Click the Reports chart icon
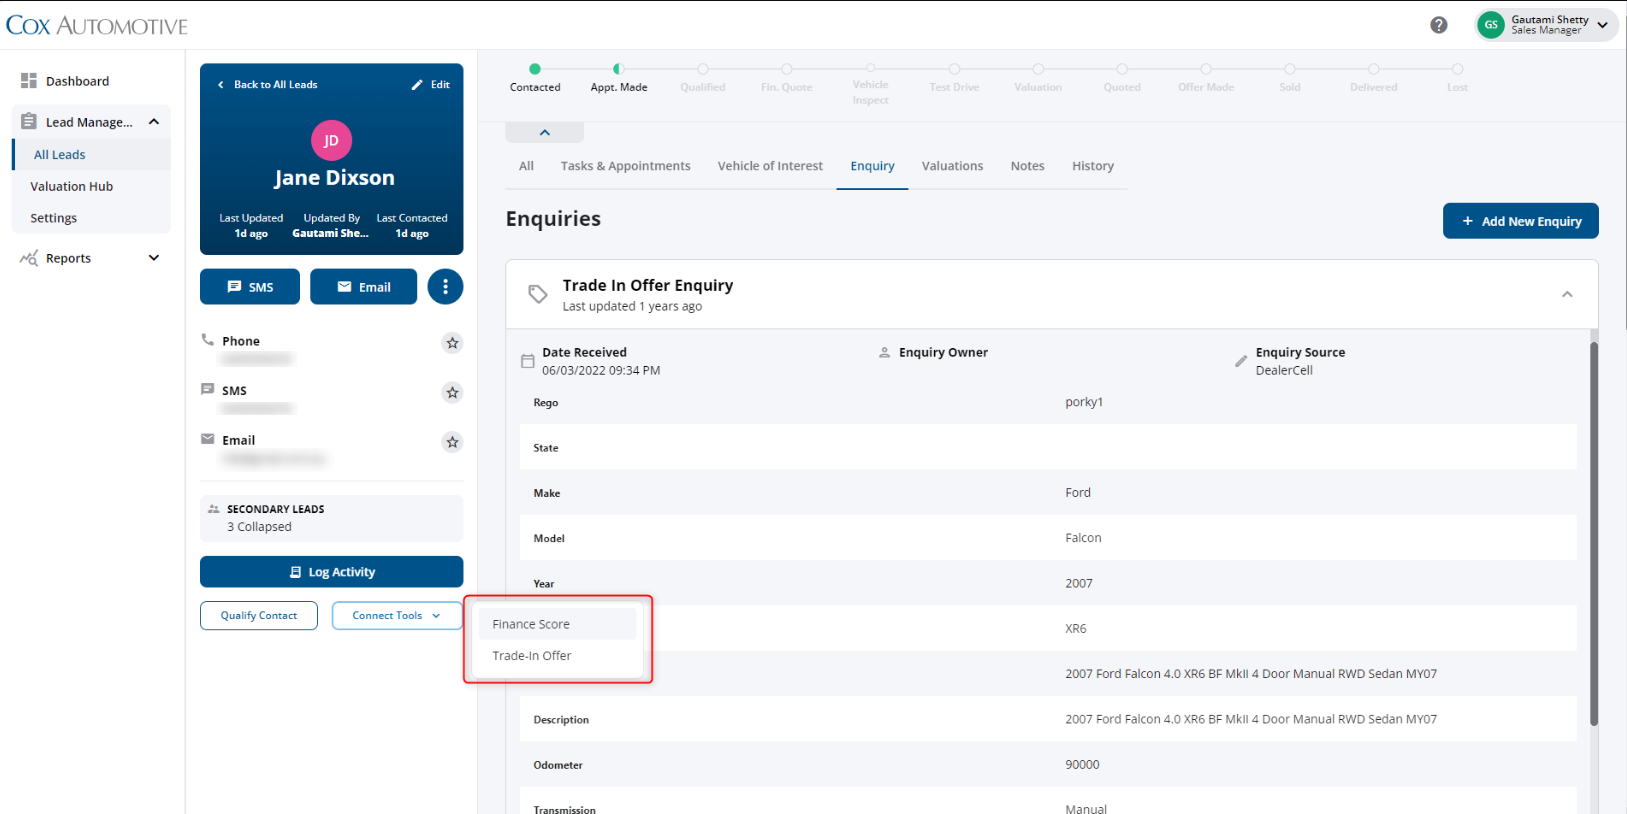The image size is (1627, 814). pyautogui.click(x=29, y=258)
